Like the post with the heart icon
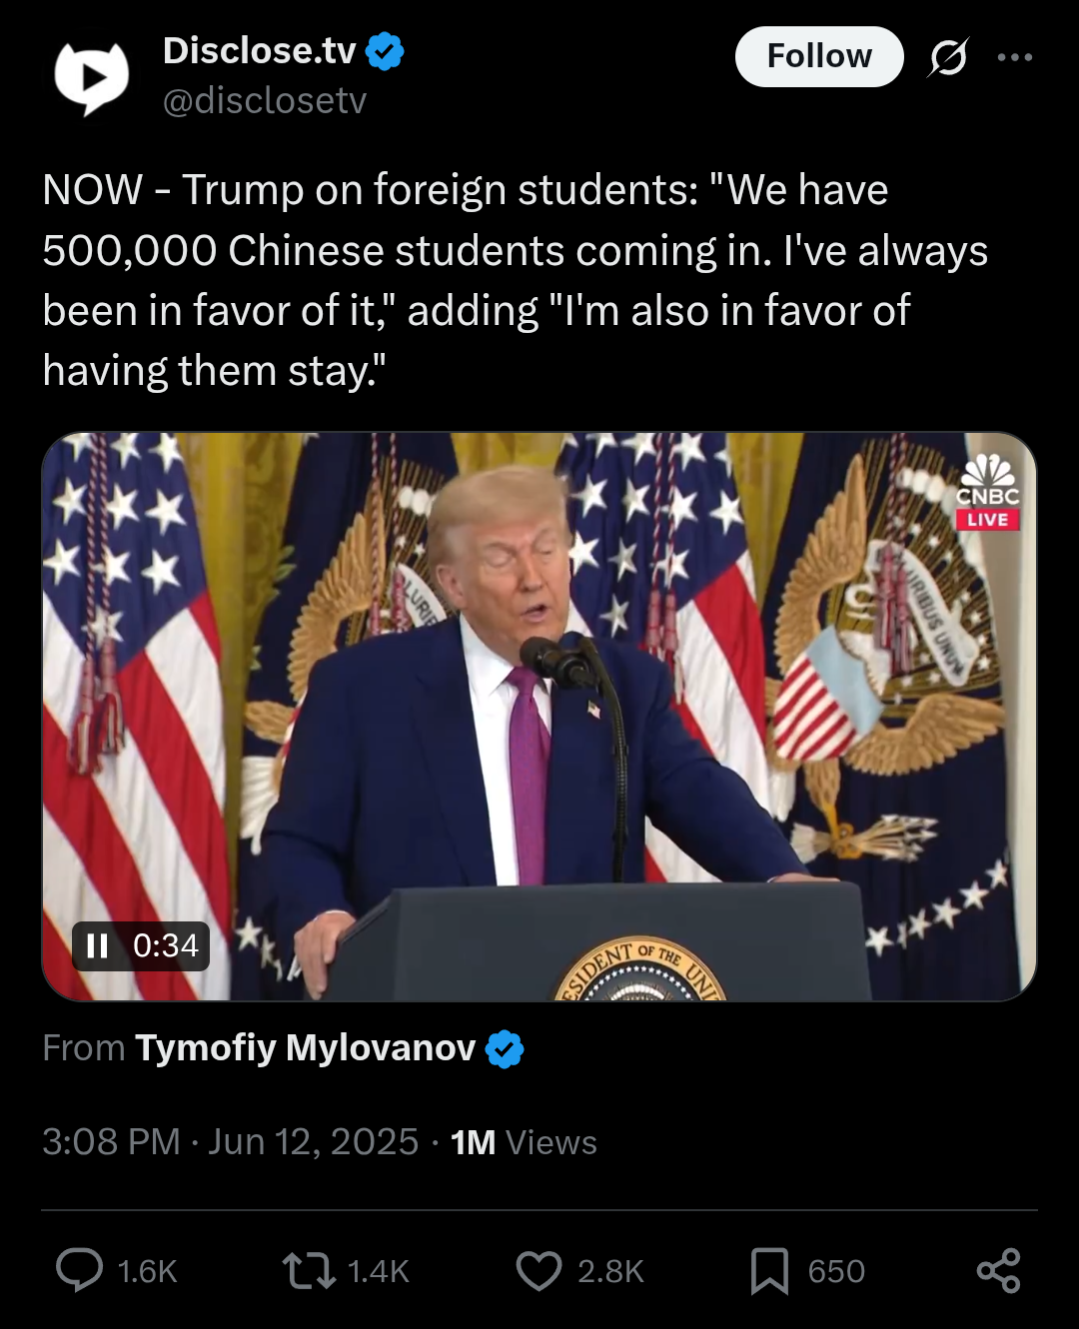 click(x=539, y=1271)
